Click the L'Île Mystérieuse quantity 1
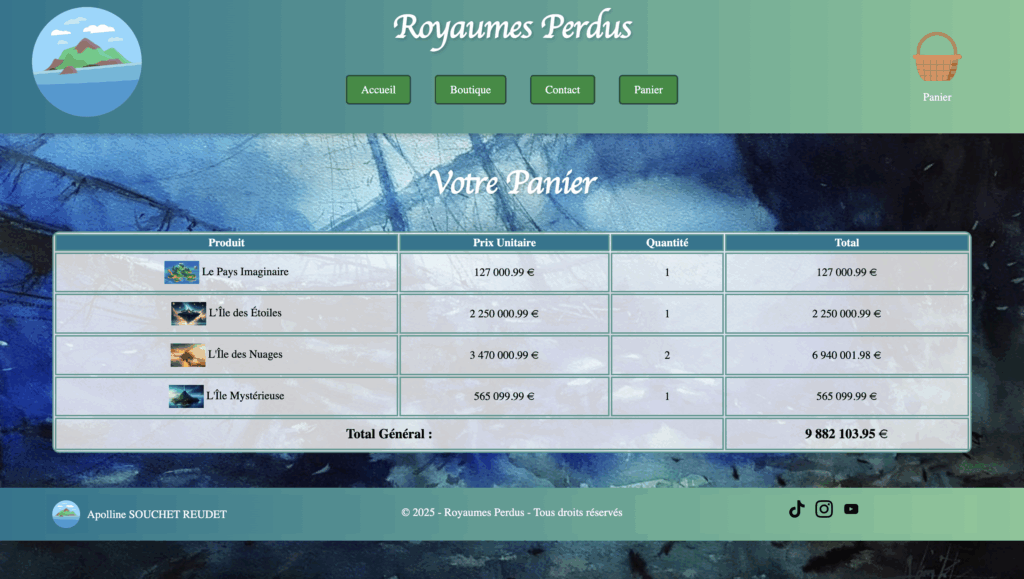This screenshot has width=1024, height=579. click(667, 396)
